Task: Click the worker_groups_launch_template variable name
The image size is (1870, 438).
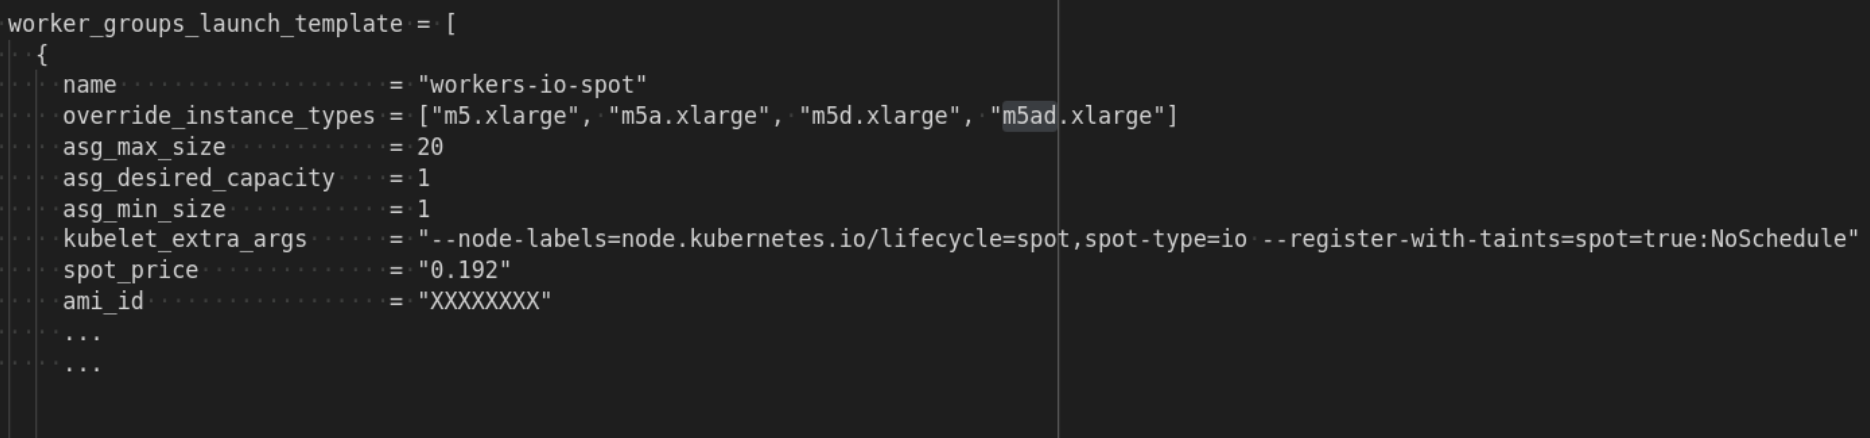Action: pos(205,24)
